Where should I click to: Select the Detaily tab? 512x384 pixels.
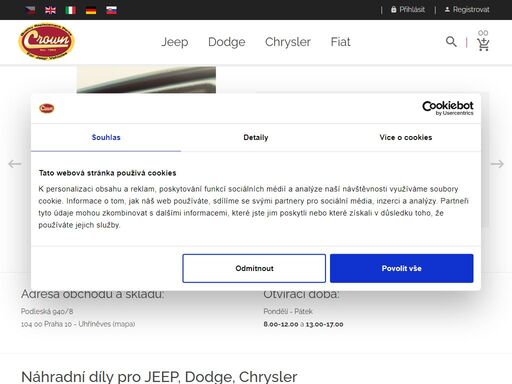click(x=256, y=137)
